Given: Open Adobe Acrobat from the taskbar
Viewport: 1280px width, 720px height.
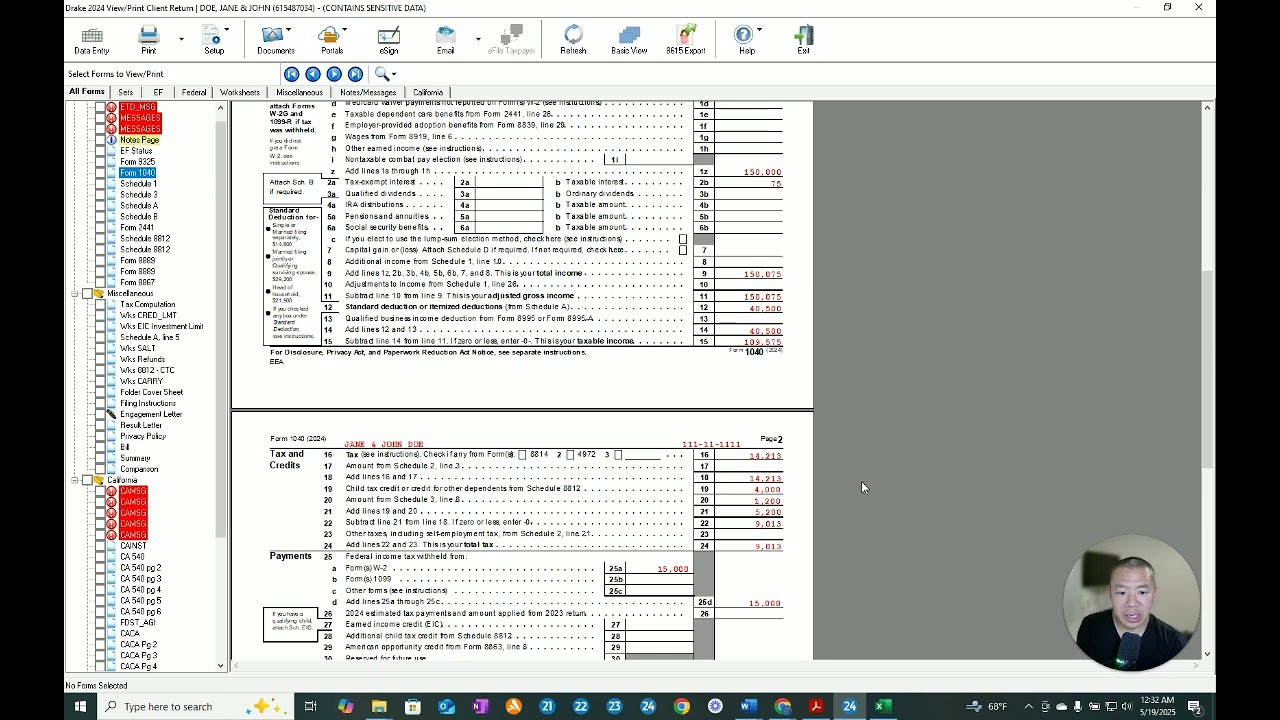Looking at the screenshot, I should (x=816, y=706).
